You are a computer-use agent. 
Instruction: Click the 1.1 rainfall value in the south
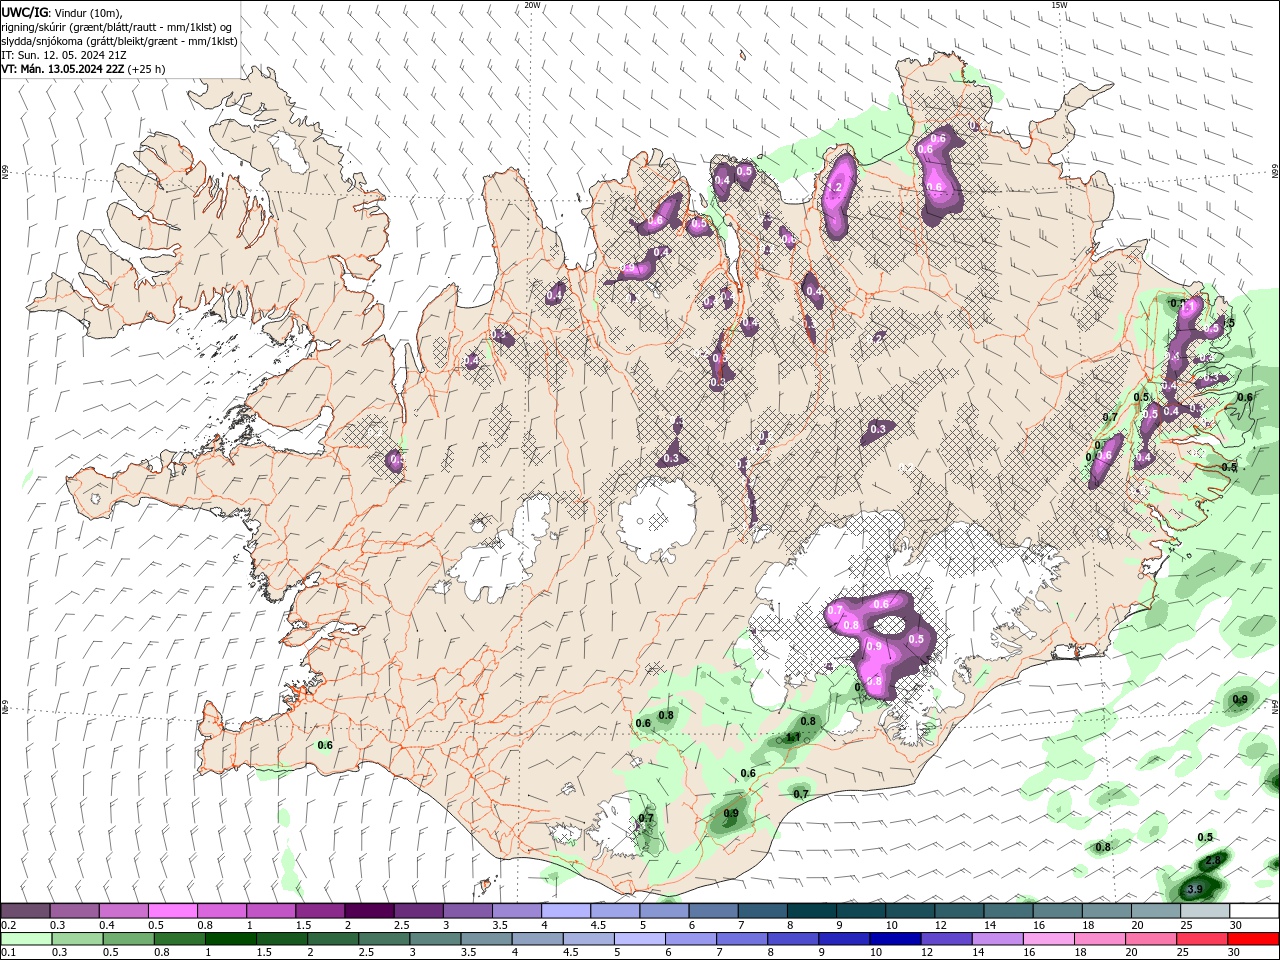coord(792,738)
